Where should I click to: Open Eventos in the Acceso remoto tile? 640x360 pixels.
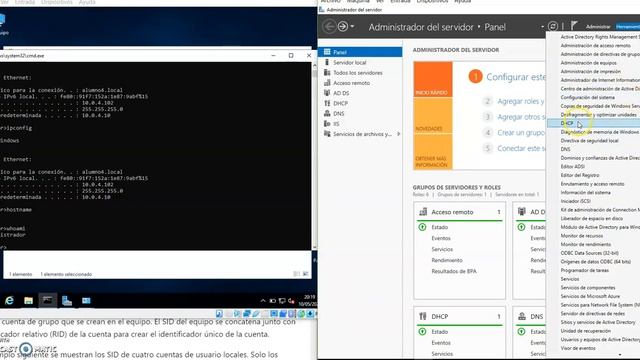point(441,238)
